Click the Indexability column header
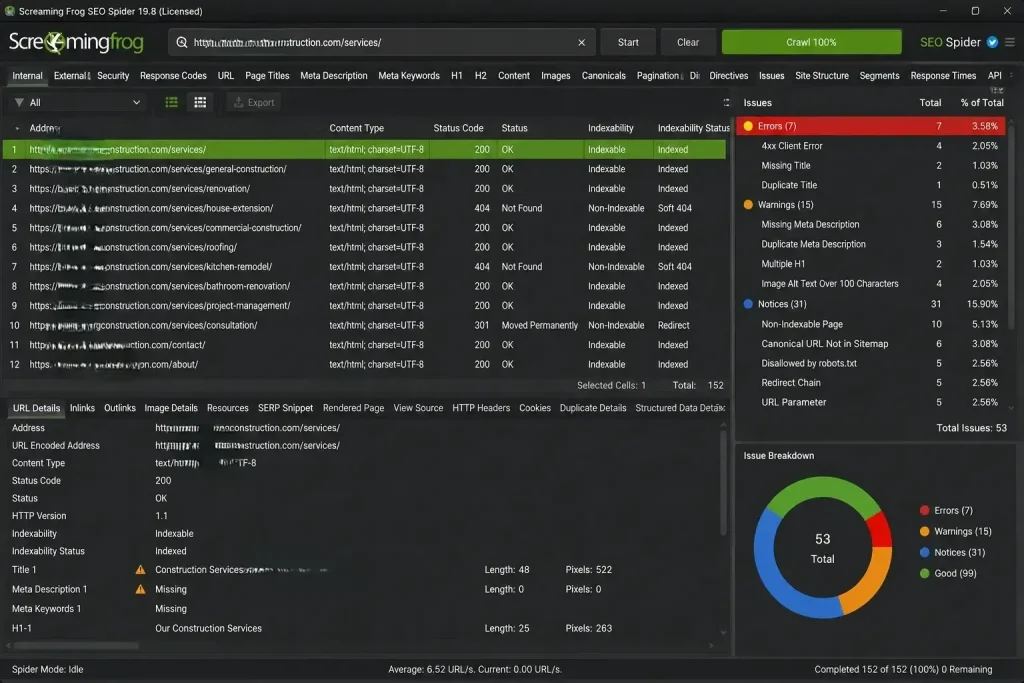The height and width of the screenshot is (683, 1024). (x=611, y=128)
